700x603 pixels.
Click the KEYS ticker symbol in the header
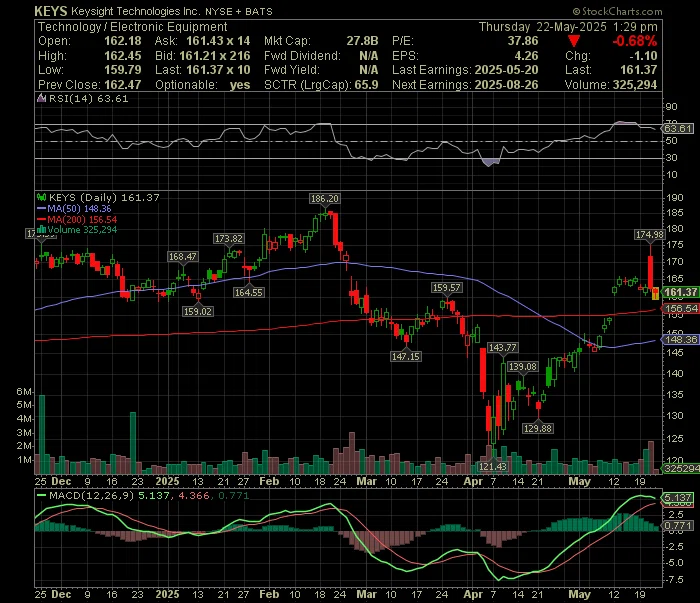(x=50, y=11)
